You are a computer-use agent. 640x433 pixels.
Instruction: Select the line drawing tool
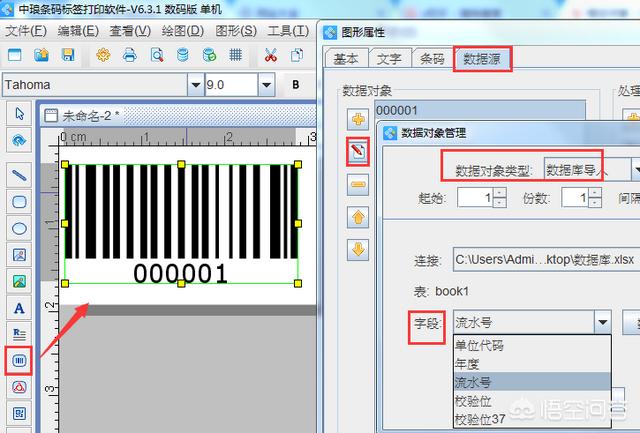(19, 175)
